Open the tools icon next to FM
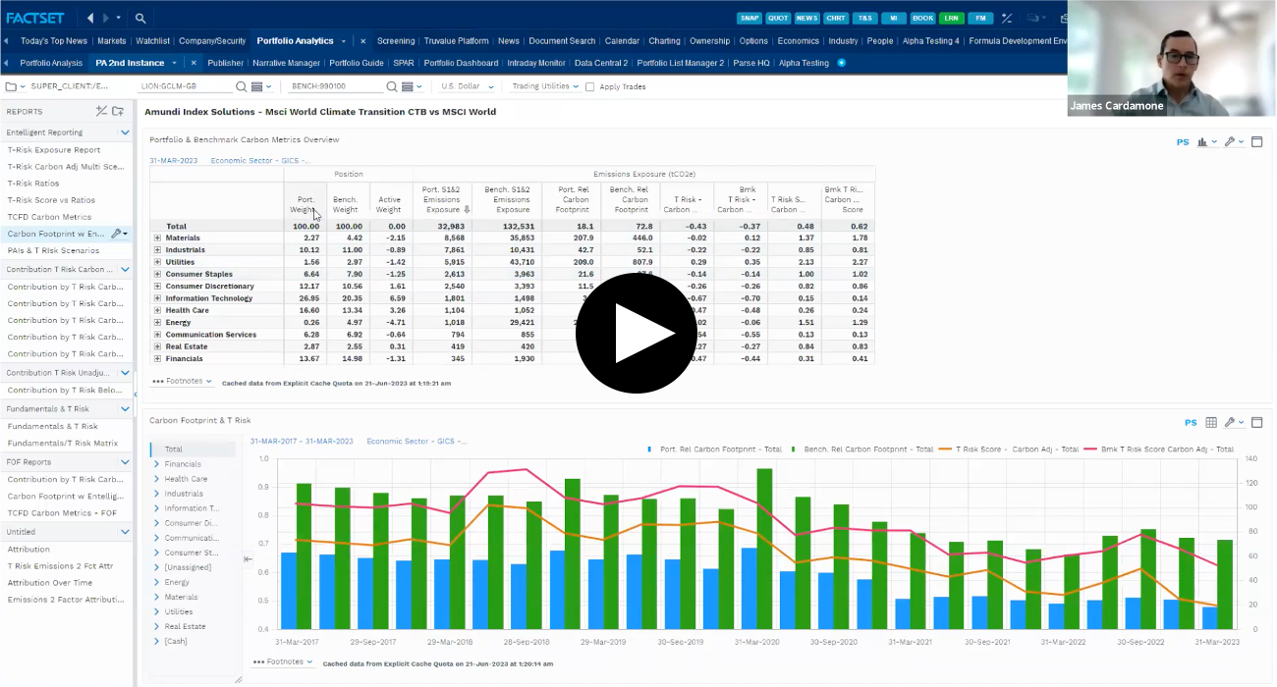The height and width of the screenshot is (687, 1277). 1007,18
